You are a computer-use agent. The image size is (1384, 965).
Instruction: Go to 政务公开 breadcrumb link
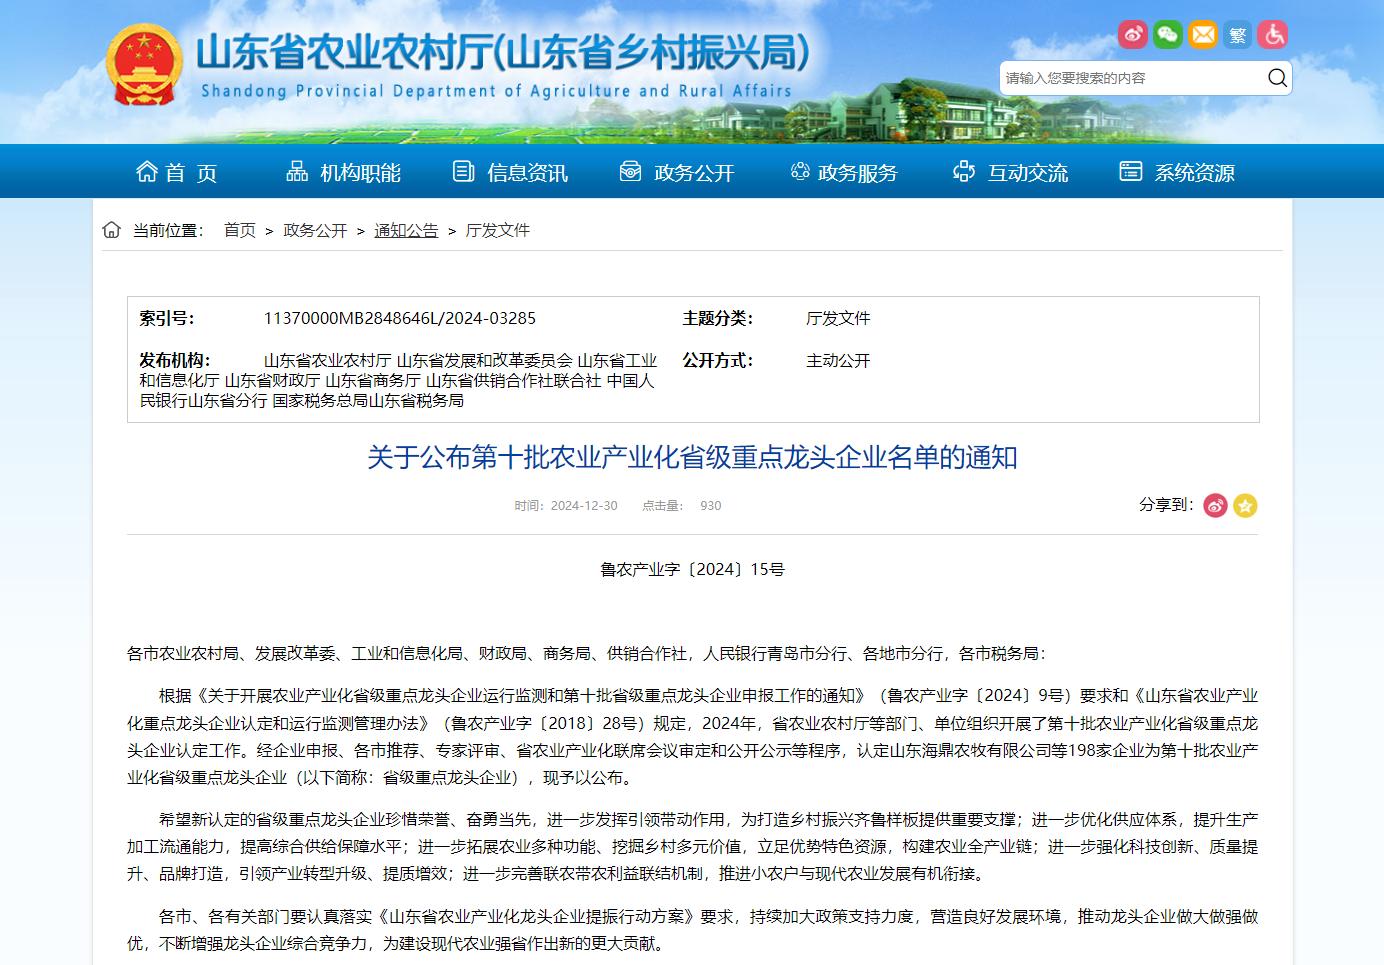click(x=315, y=230)
